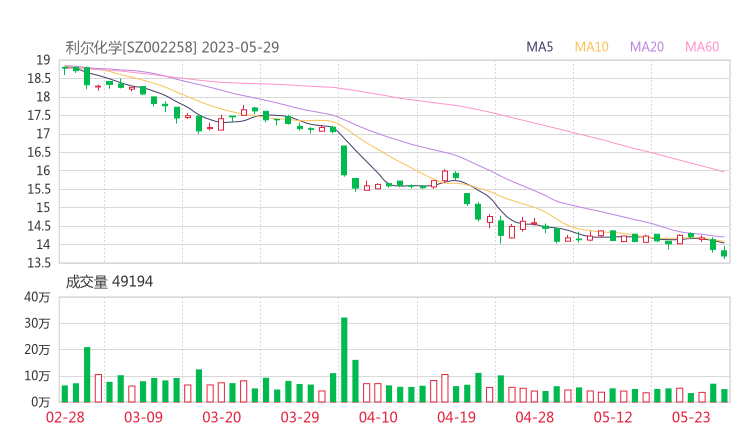Click the 14.5 price axis label
Viewport: 740px width, 440px height.
tap(39, 226)
